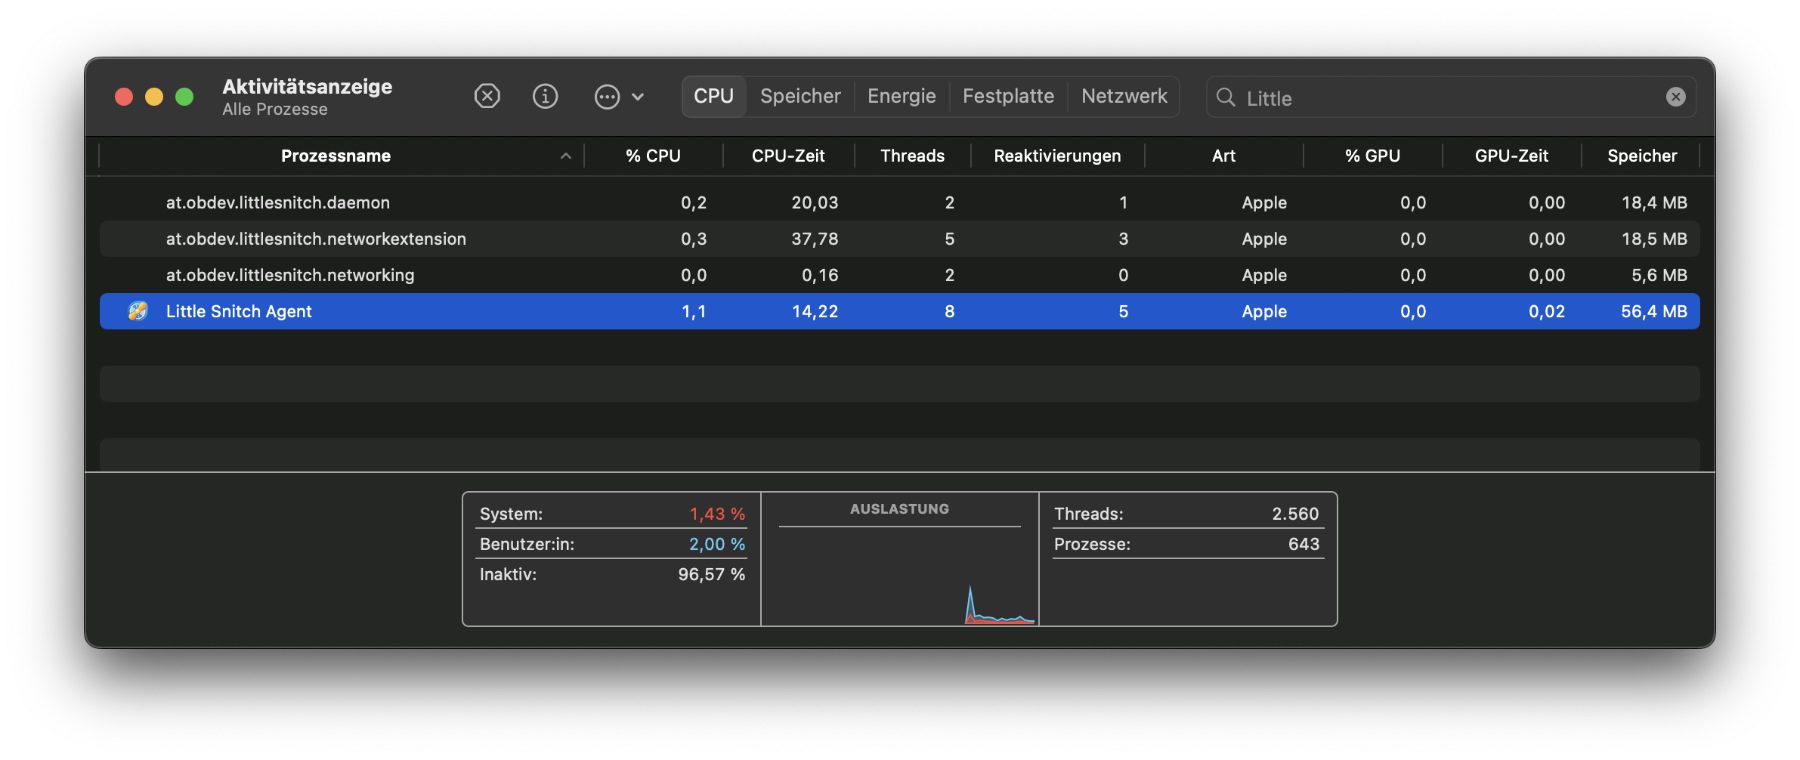Clear the search field text
The image size is (1800, 760).
coord(1675,97)
